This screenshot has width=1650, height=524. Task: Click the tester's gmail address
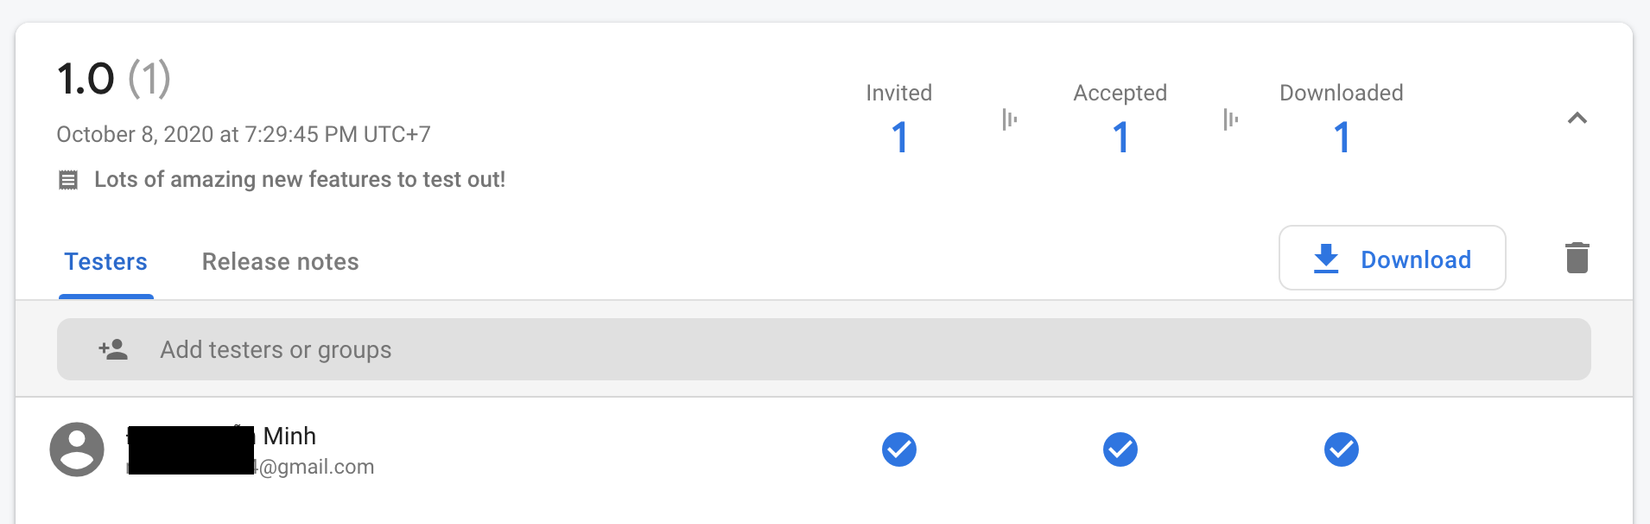coord(315,467)
